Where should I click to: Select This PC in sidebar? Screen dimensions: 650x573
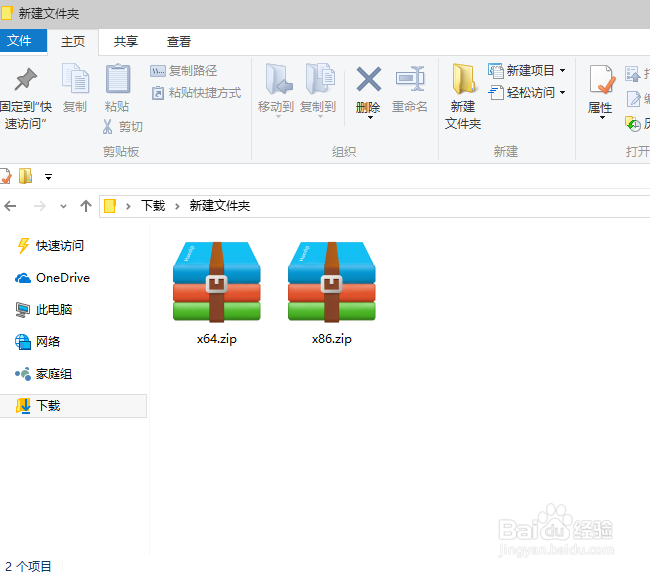[44, 310]
